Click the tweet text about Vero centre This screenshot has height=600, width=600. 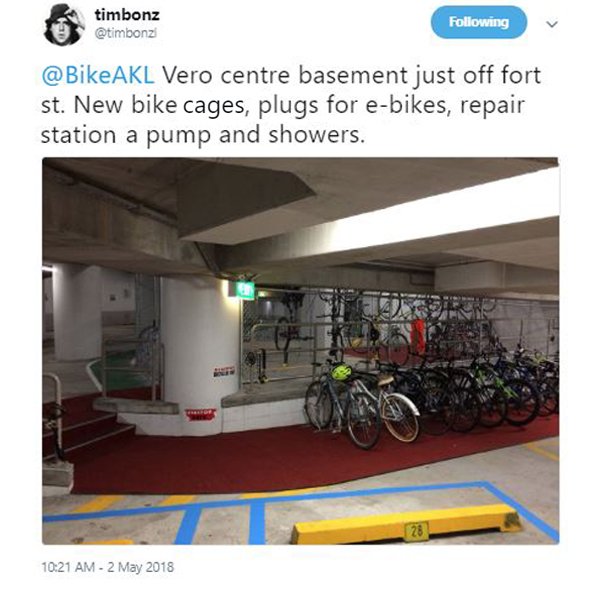pos(291,105)
